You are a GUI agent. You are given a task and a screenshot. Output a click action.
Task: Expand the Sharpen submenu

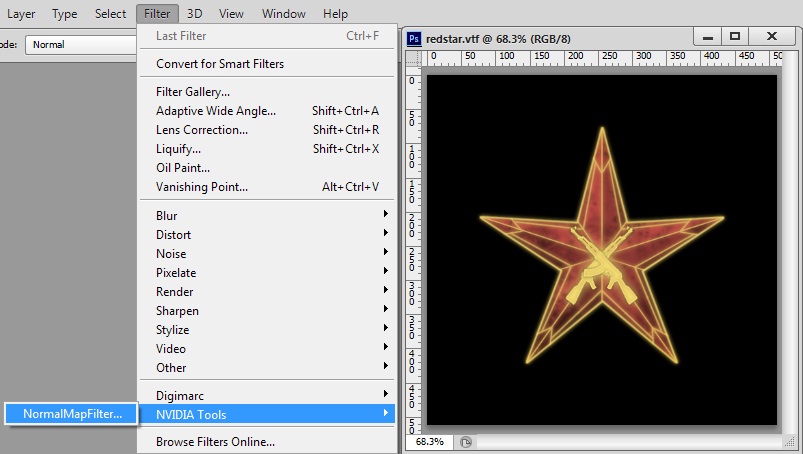point(267,310)
